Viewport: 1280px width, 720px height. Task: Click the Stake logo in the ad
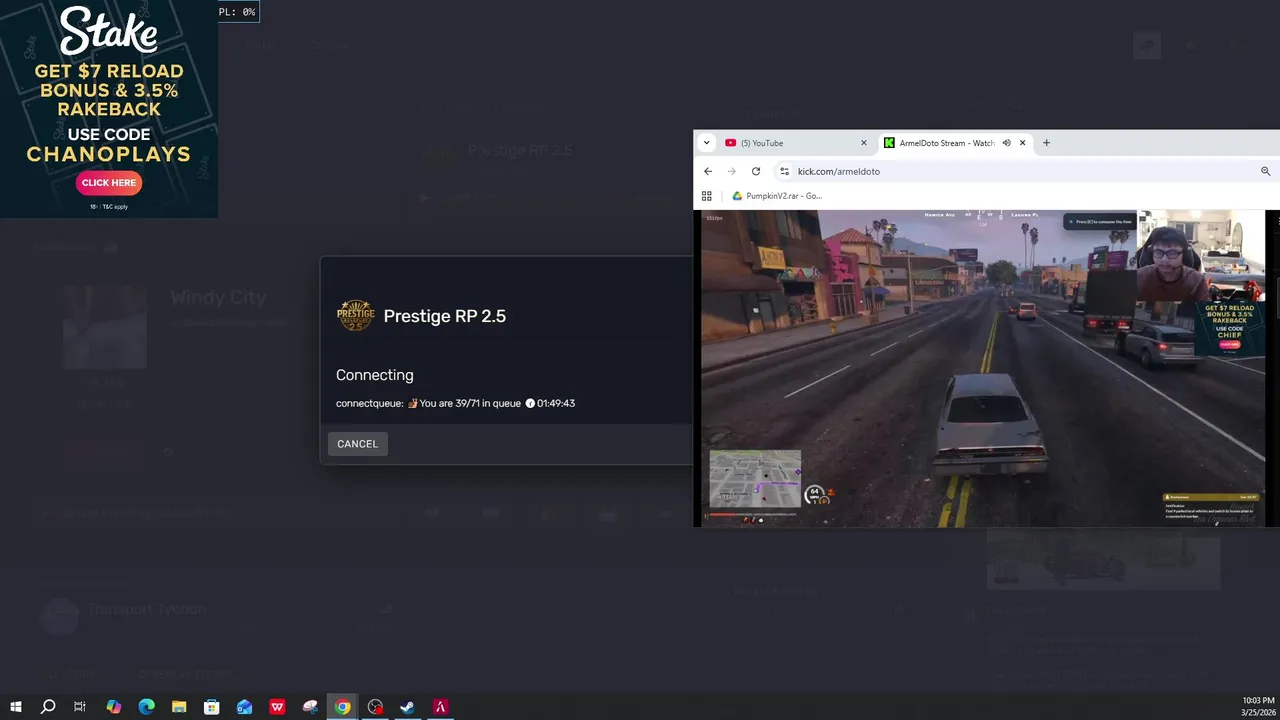click(x=109, y=31)
